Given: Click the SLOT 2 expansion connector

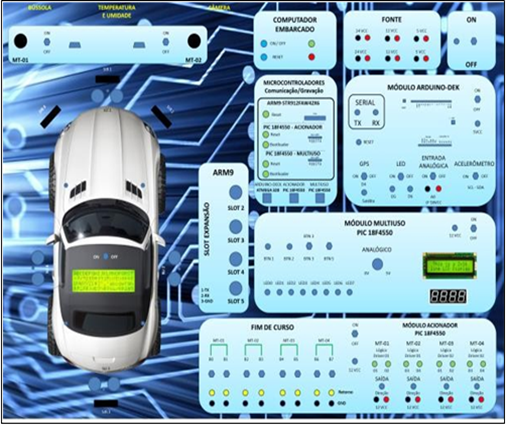Looking at the screenshot, I should 236,192.
